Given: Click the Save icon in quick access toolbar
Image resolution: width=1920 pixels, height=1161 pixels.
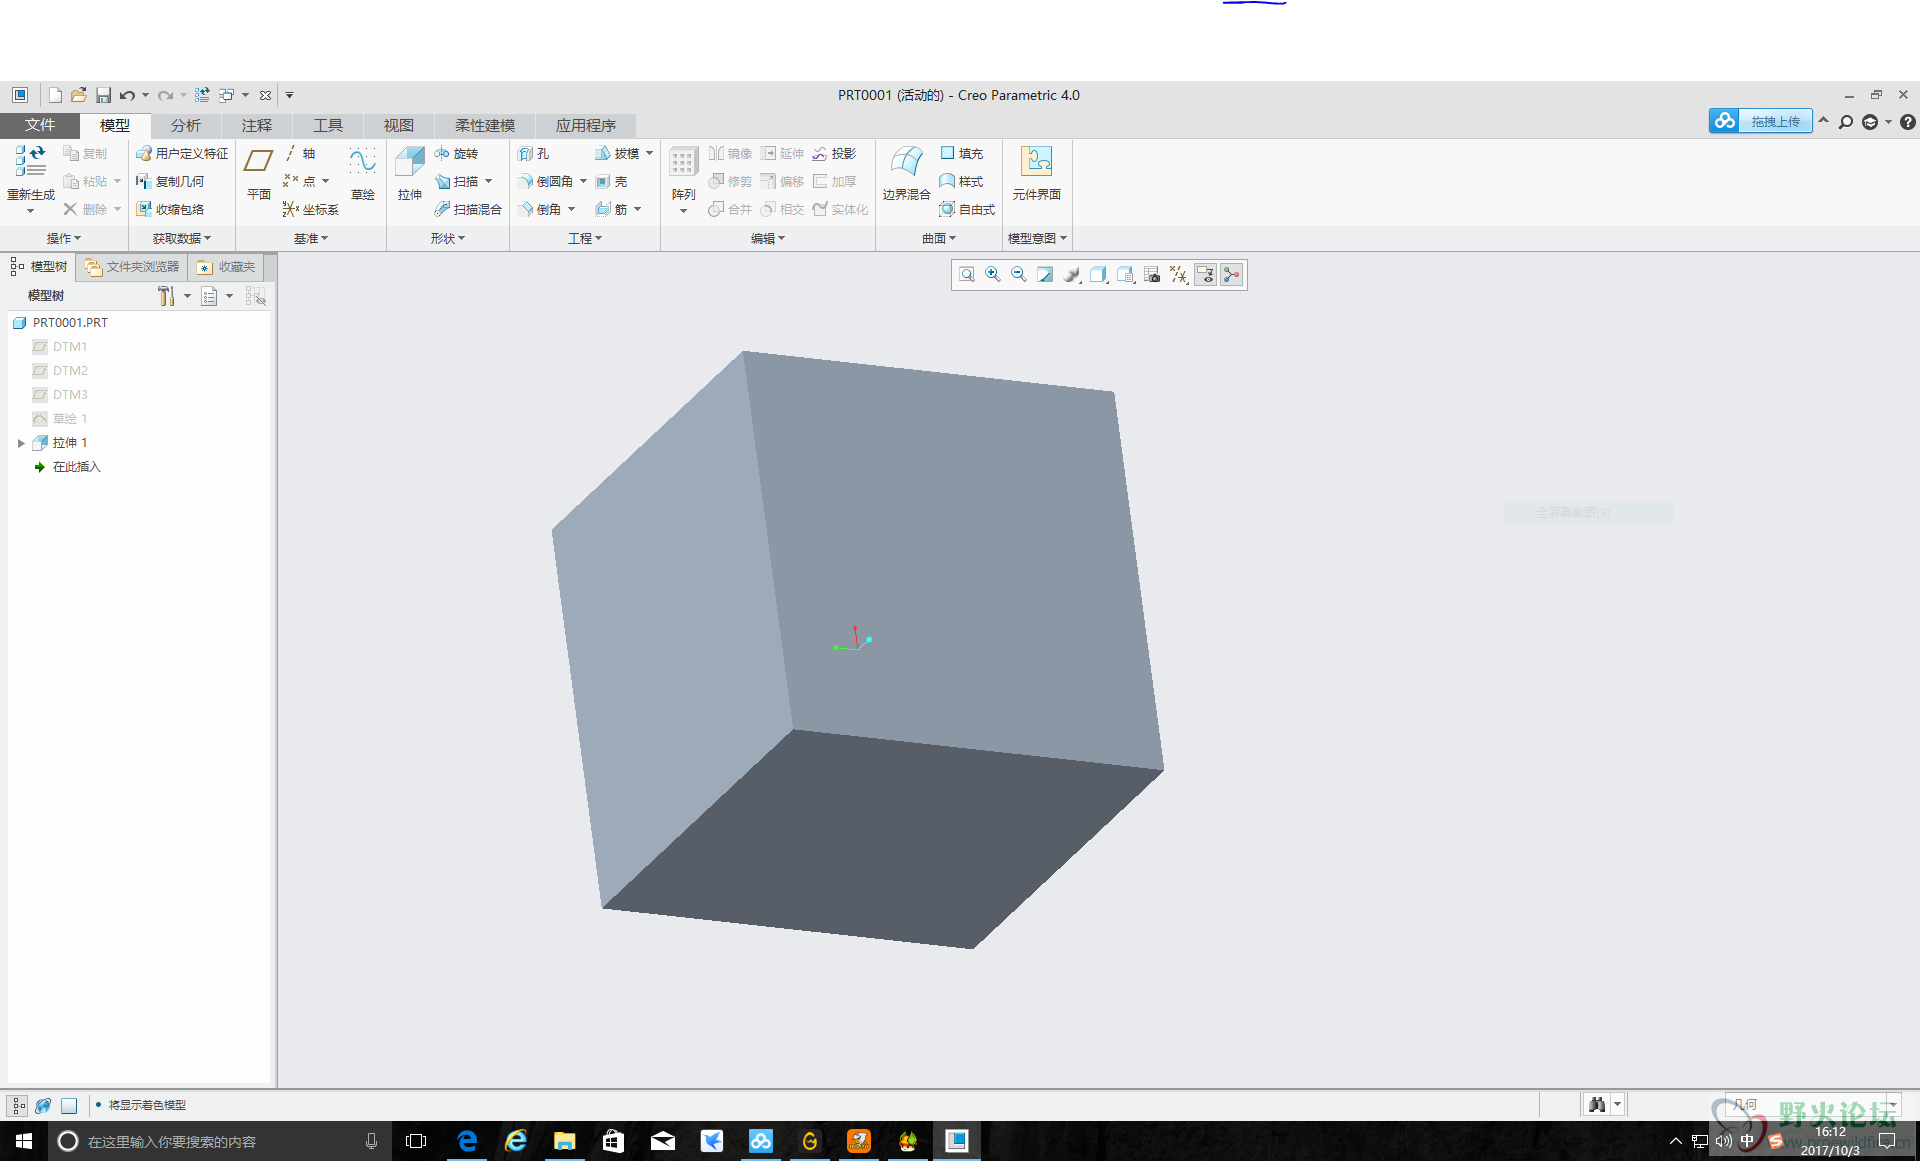Looking at the screenshot, I should pos(103,95).
